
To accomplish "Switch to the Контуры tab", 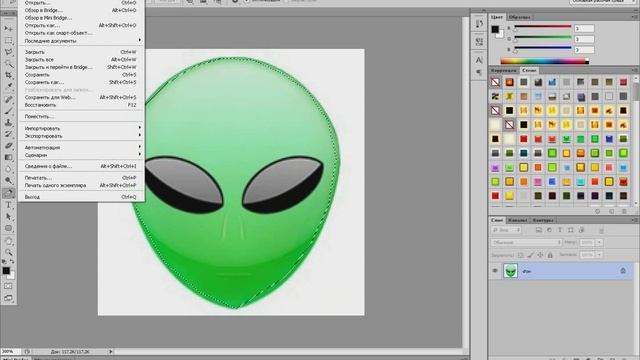I will pyautogui.click(x=542, y=220).
